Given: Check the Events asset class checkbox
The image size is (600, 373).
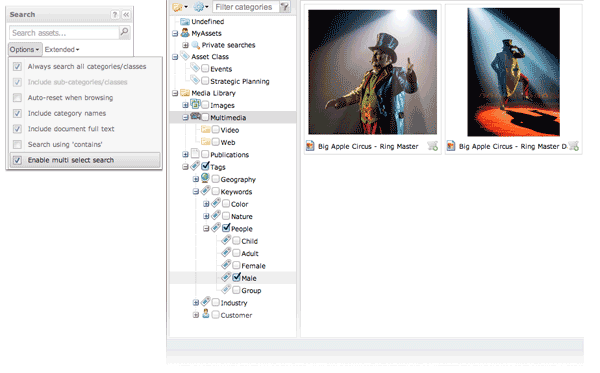Looking at the screenshot, I should tap(205, 68).
